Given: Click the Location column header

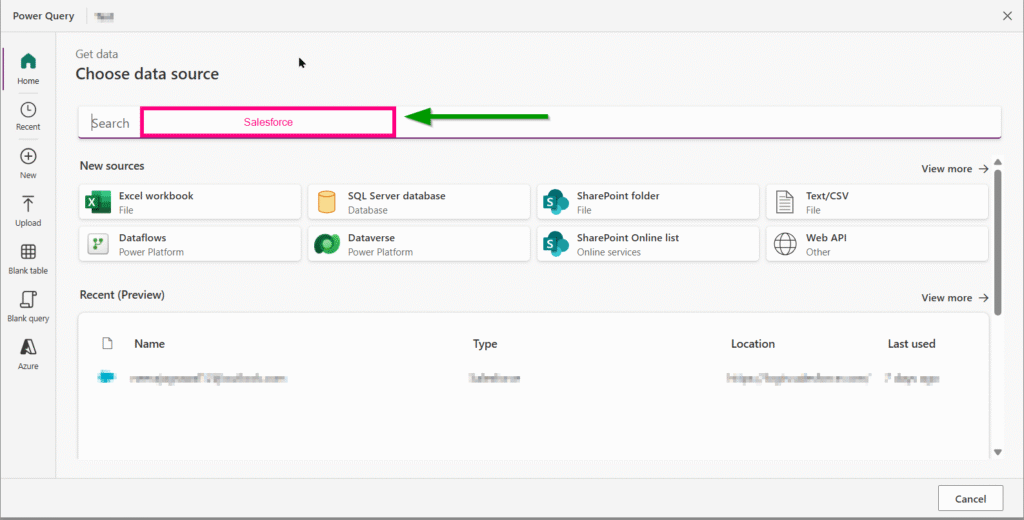Looking at the screenshot, I should coord(753,344).
